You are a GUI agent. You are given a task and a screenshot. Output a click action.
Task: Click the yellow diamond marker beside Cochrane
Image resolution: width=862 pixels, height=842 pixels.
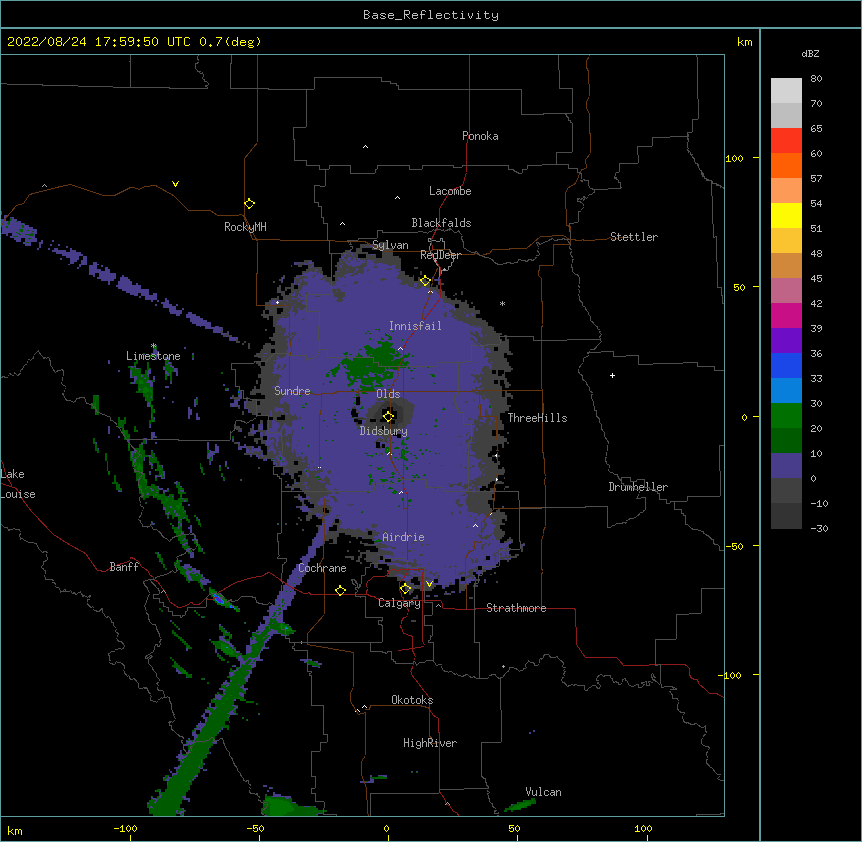(340, 590)
